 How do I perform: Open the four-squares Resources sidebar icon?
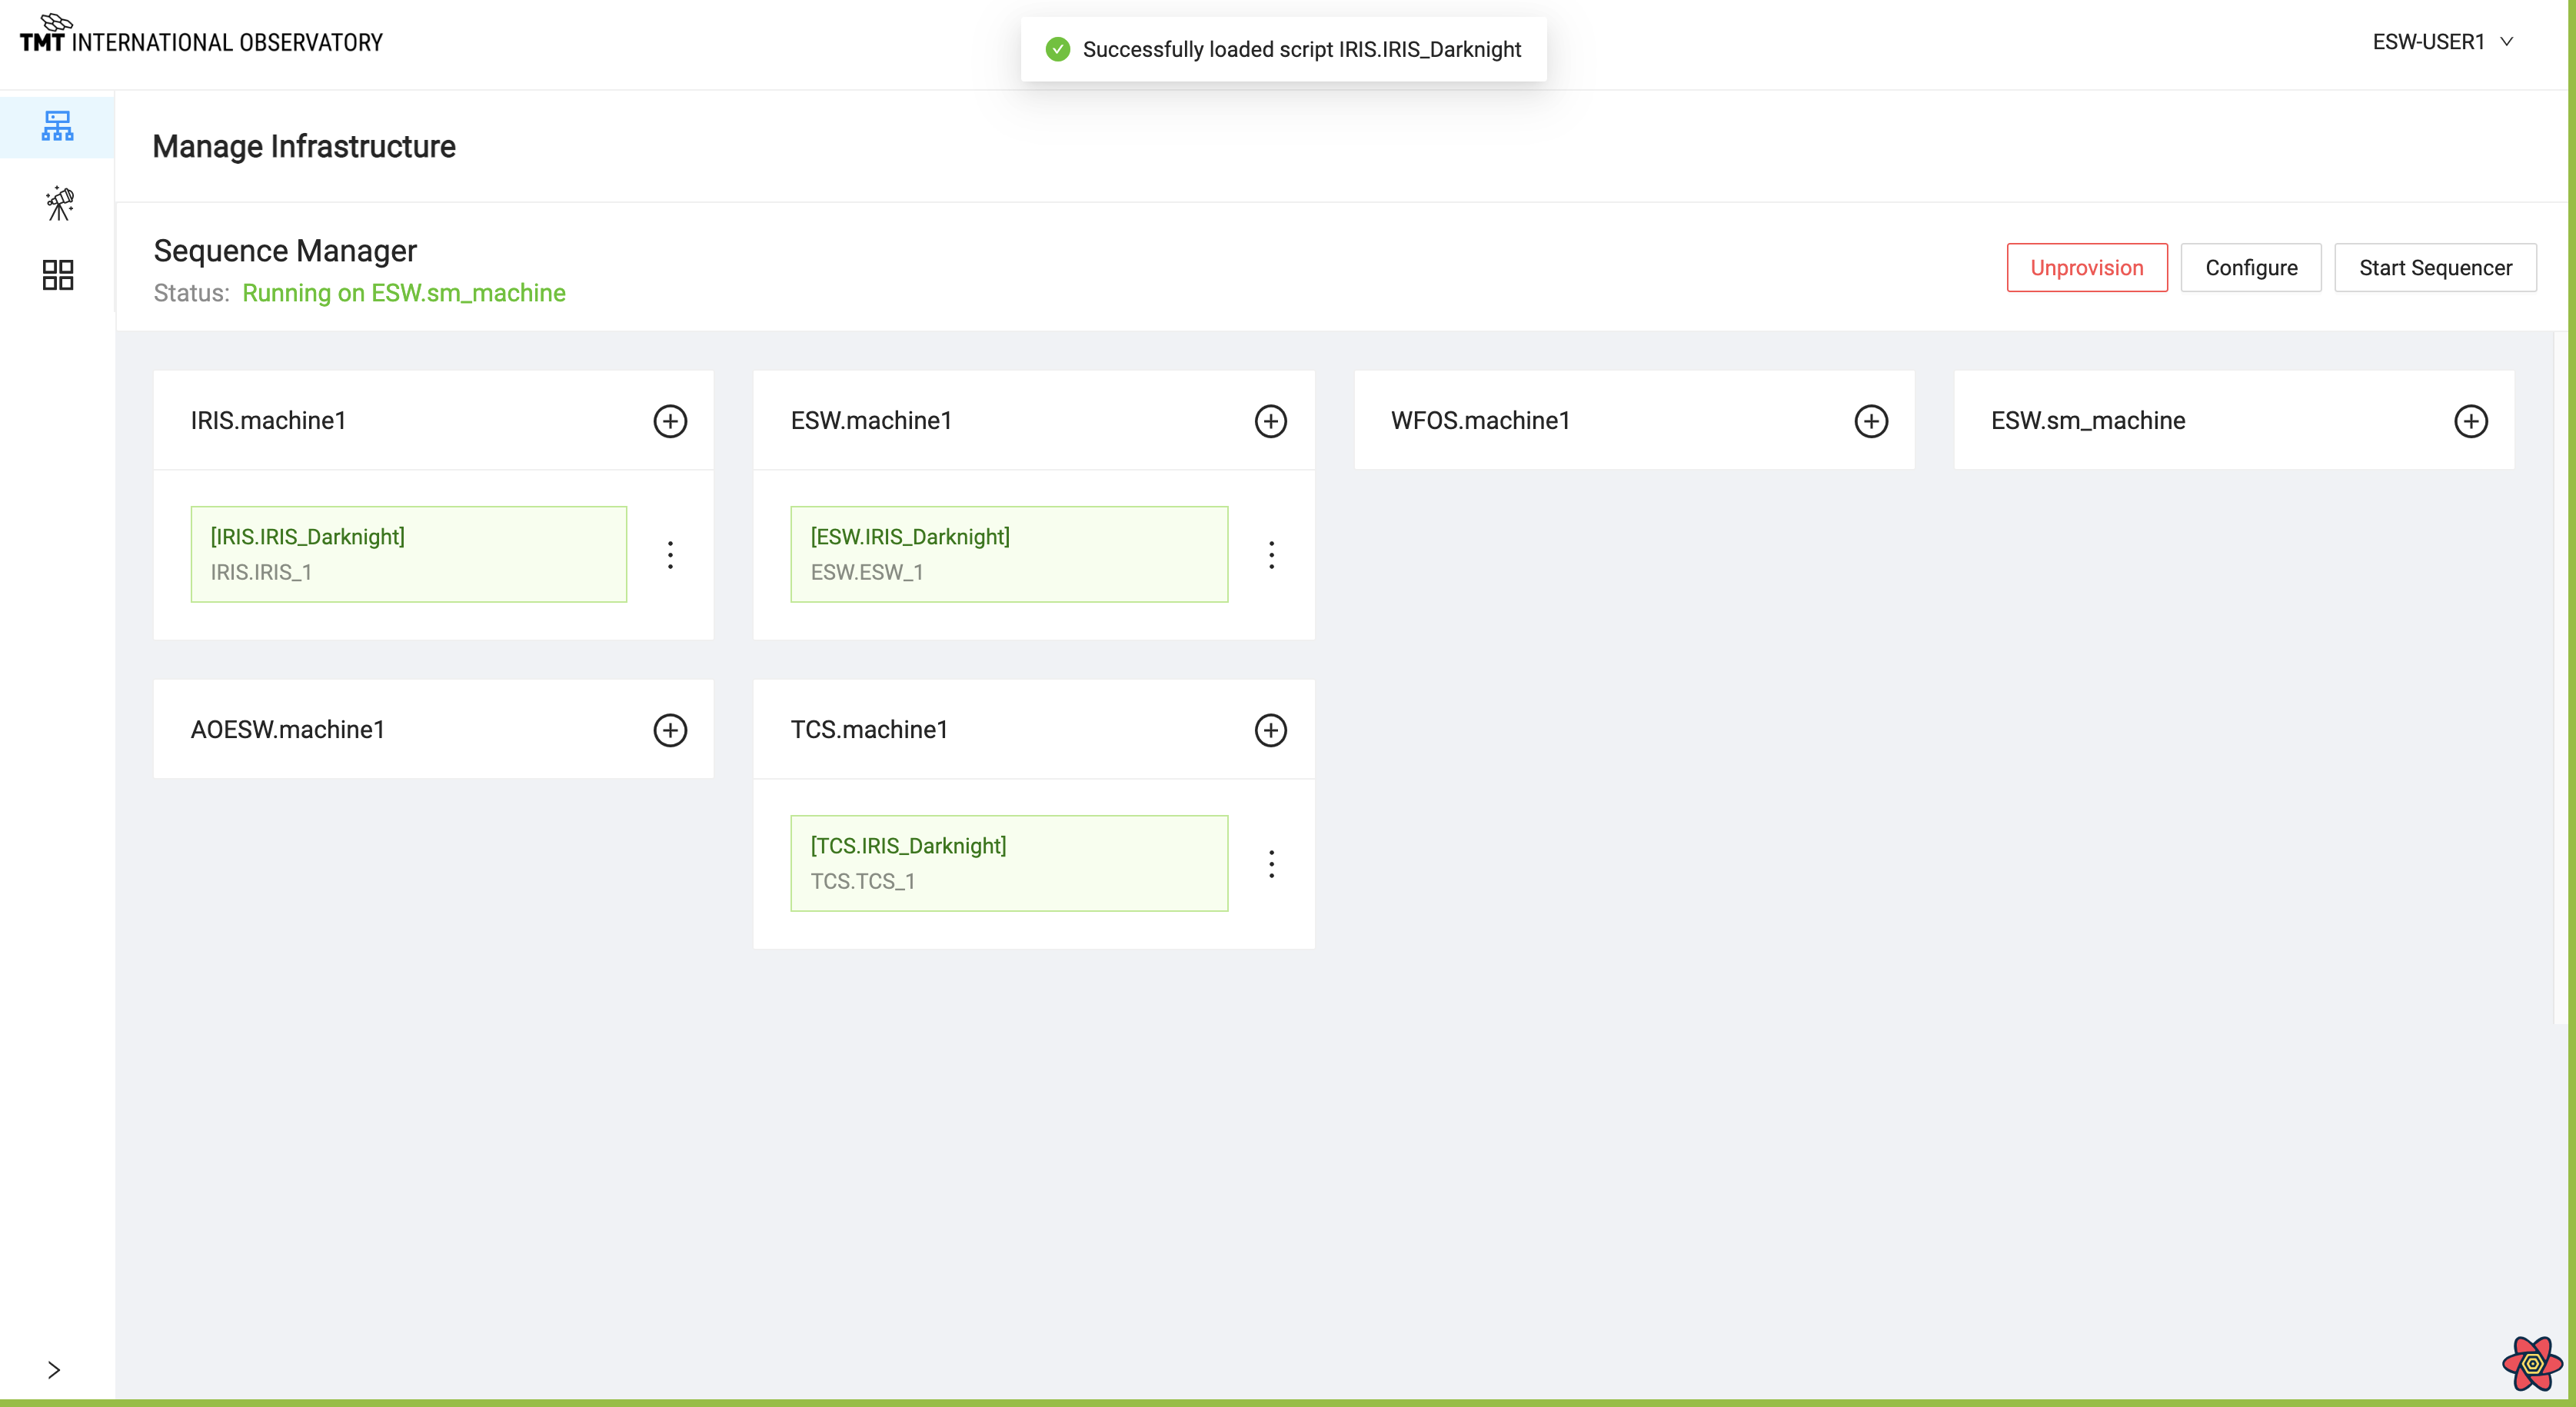pyautogui.click(x=58, y=275)
